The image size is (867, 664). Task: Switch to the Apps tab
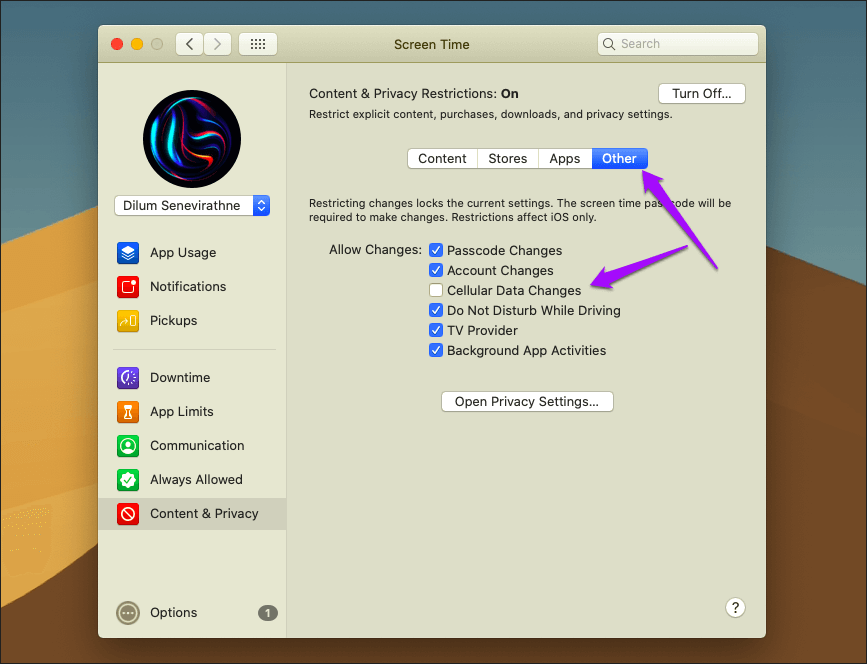click(565, 159)
